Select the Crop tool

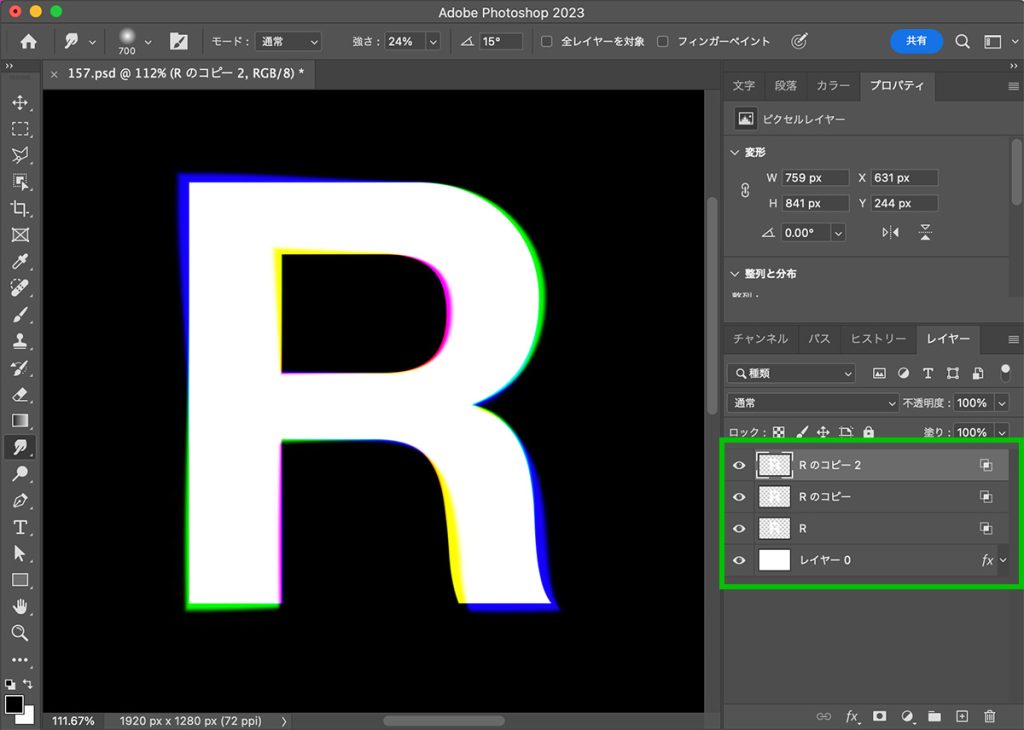coord(21,208)
